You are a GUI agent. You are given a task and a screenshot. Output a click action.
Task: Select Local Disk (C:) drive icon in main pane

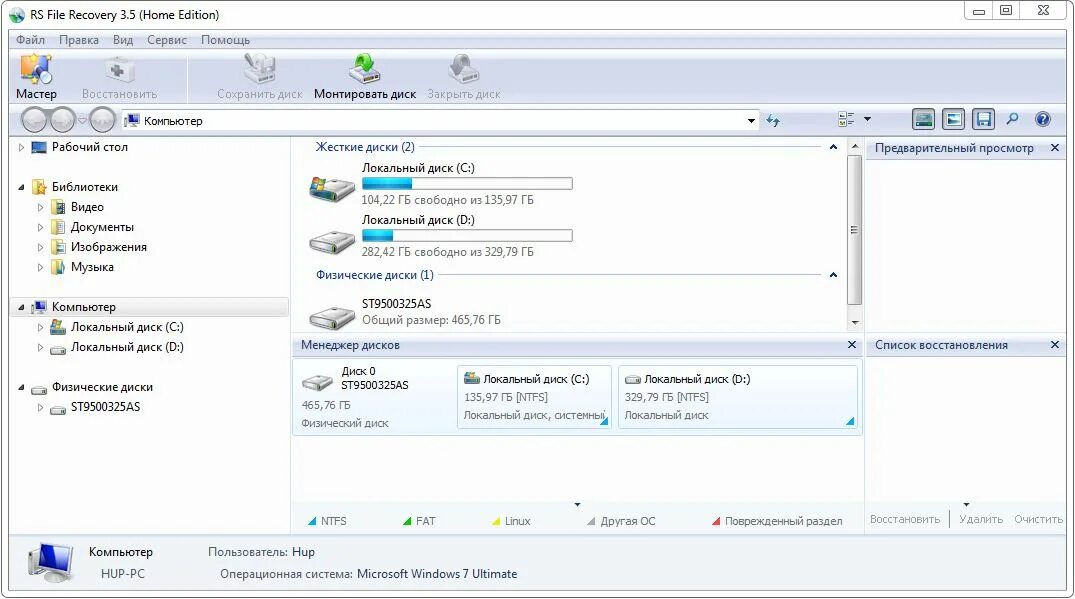coord(331,188)
